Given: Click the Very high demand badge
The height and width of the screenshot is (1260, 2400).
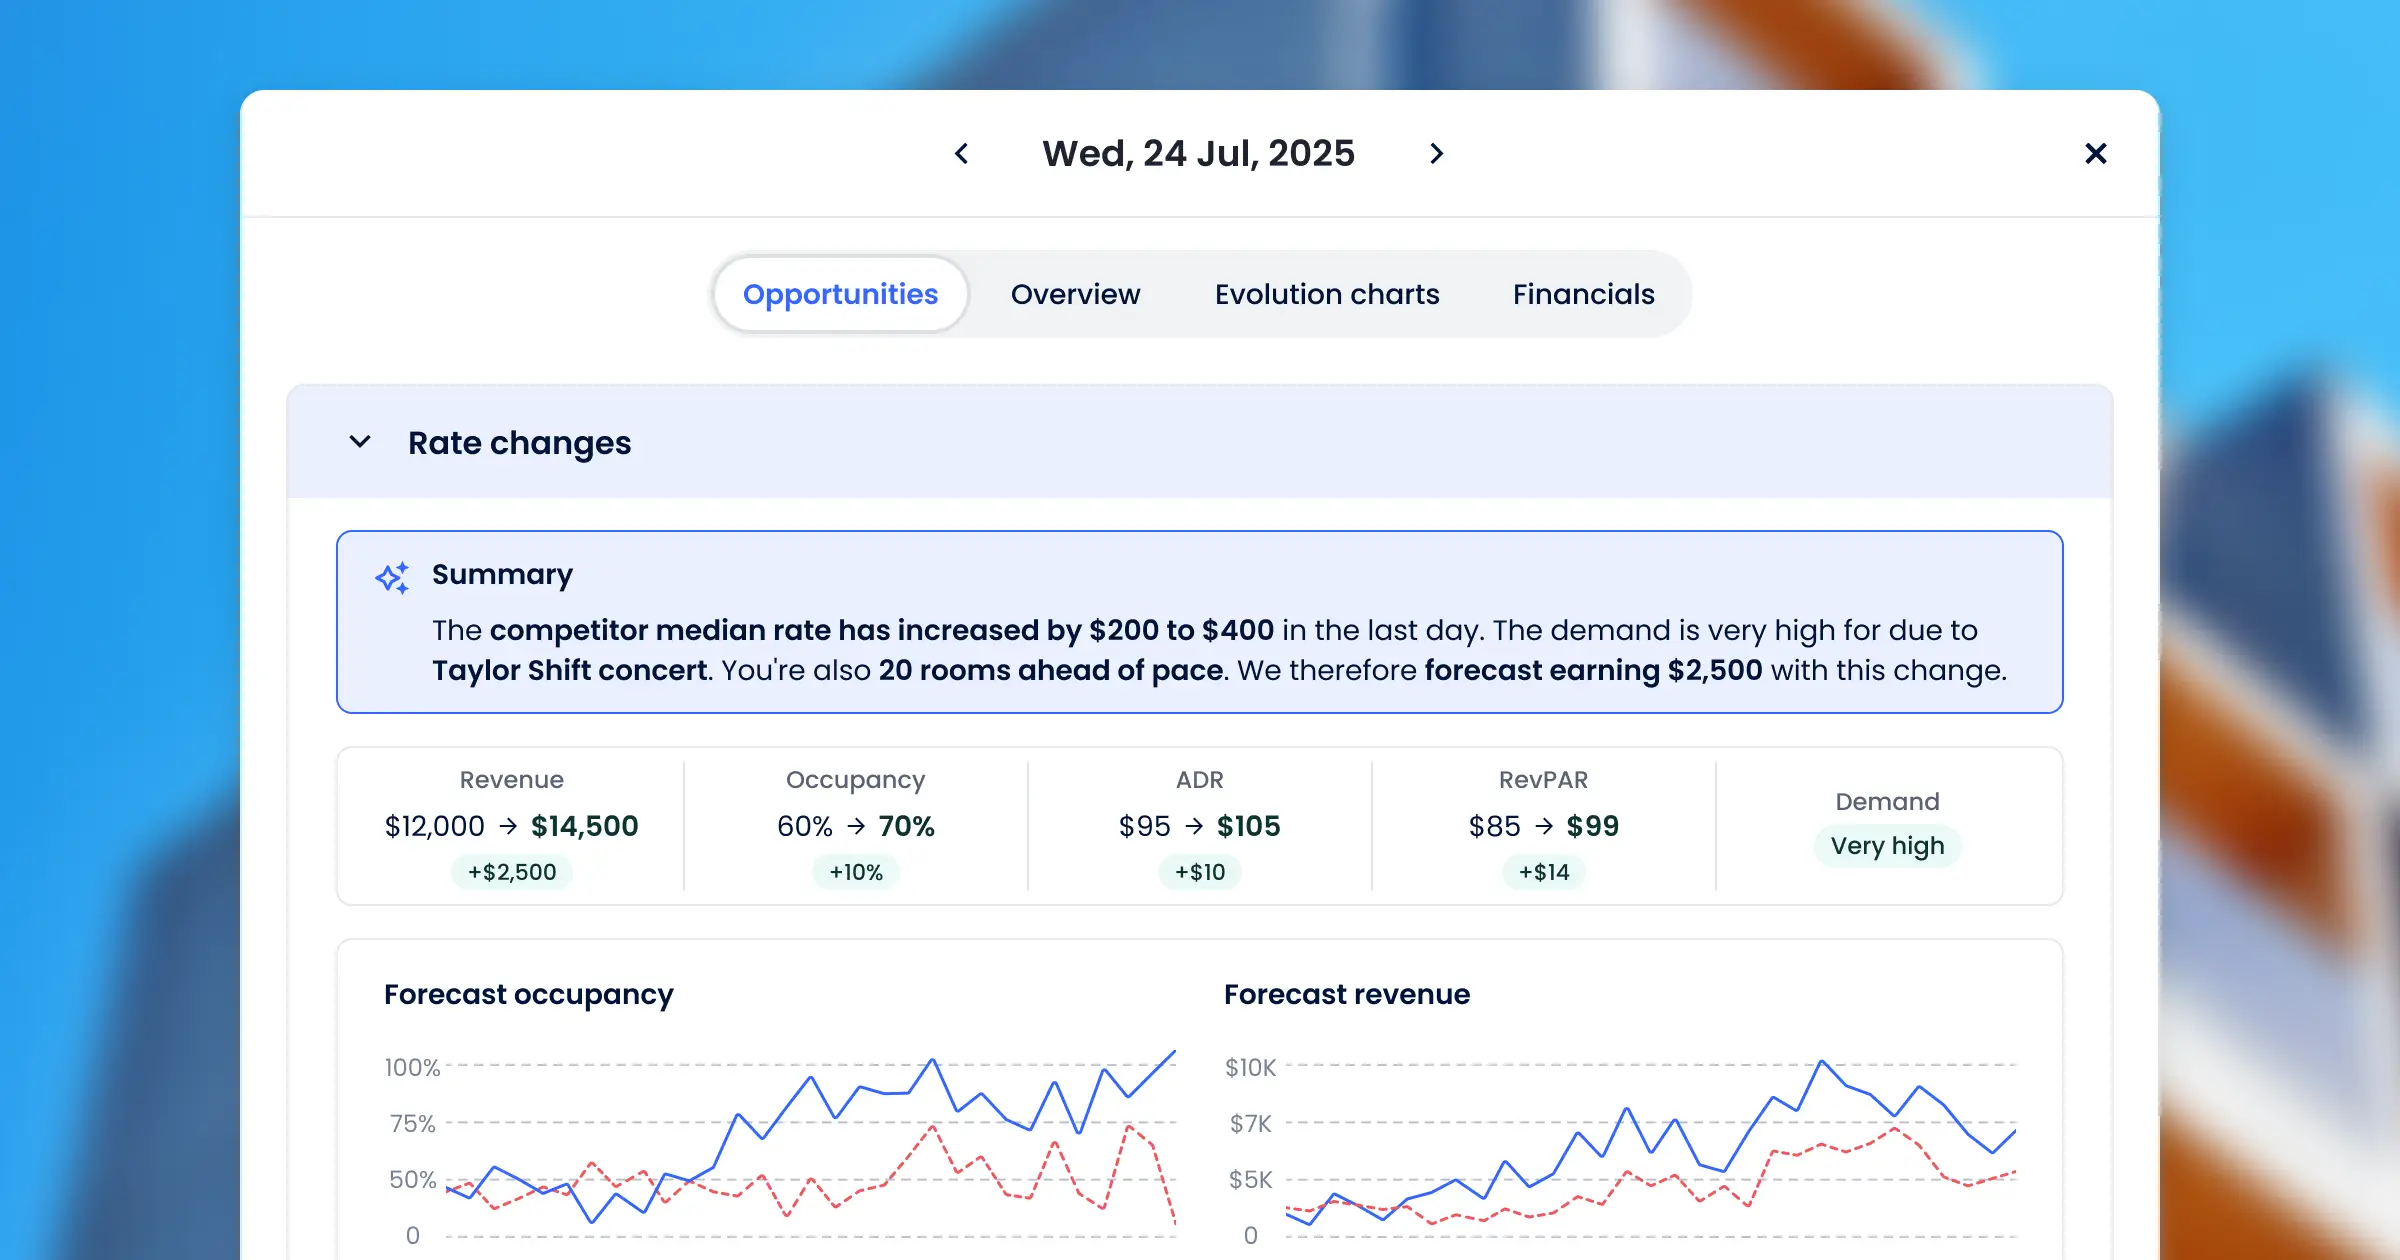Looking at the screenshot, I should tap(1887, 846).
